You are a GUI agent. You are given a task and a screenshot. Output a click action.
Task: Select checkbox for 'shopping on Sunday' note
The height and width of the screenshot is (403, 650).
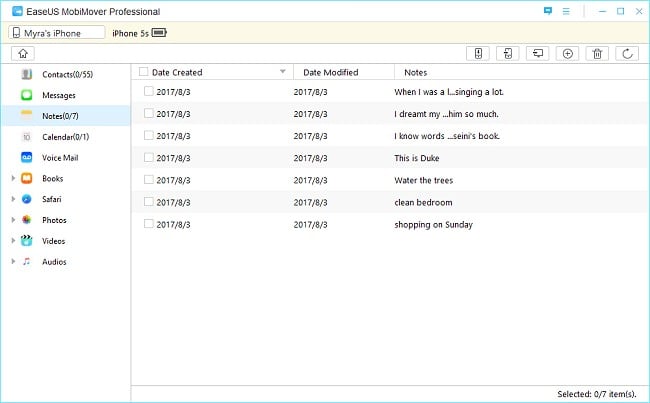tap(149, 224)
